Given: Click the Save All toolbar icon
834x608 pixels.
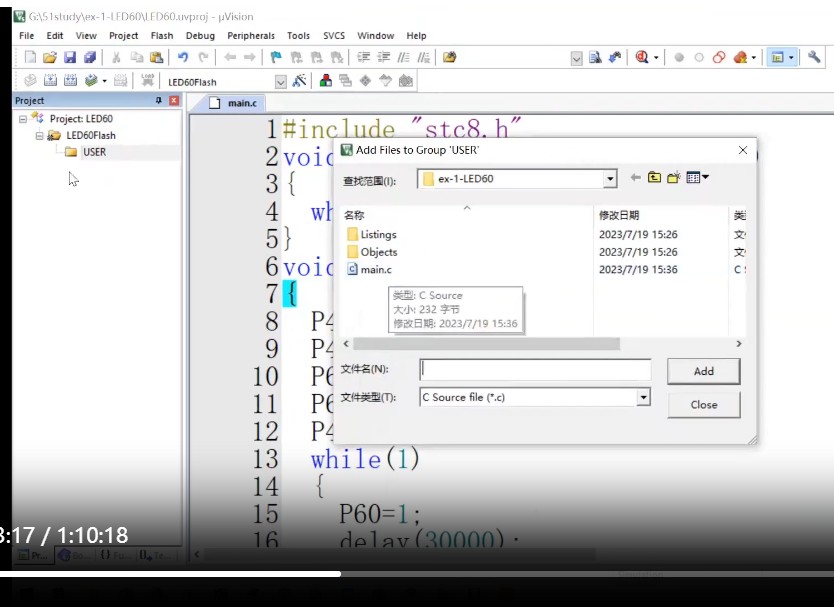Looking at the screenshot, I should click(90, 57).
